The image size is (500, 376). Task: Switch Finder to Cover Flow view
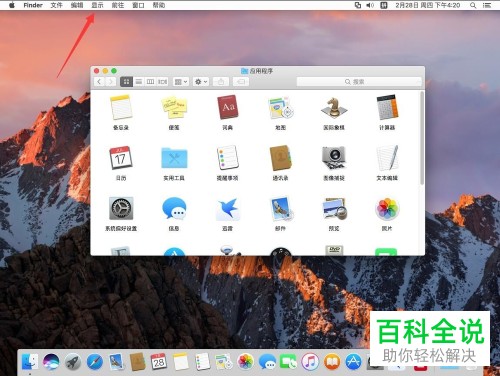pos(163,82)
